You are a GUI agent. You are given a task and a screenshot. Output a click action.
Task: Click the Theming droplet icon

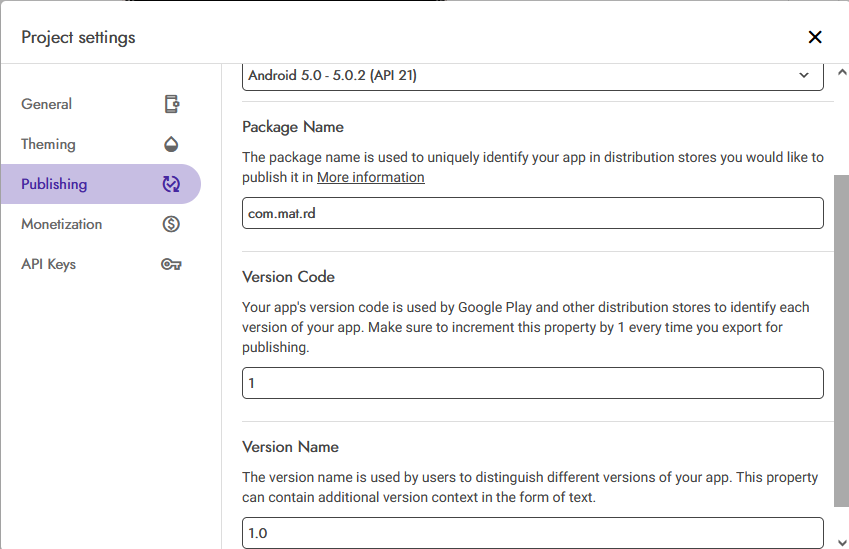click(x=171, y=144)
